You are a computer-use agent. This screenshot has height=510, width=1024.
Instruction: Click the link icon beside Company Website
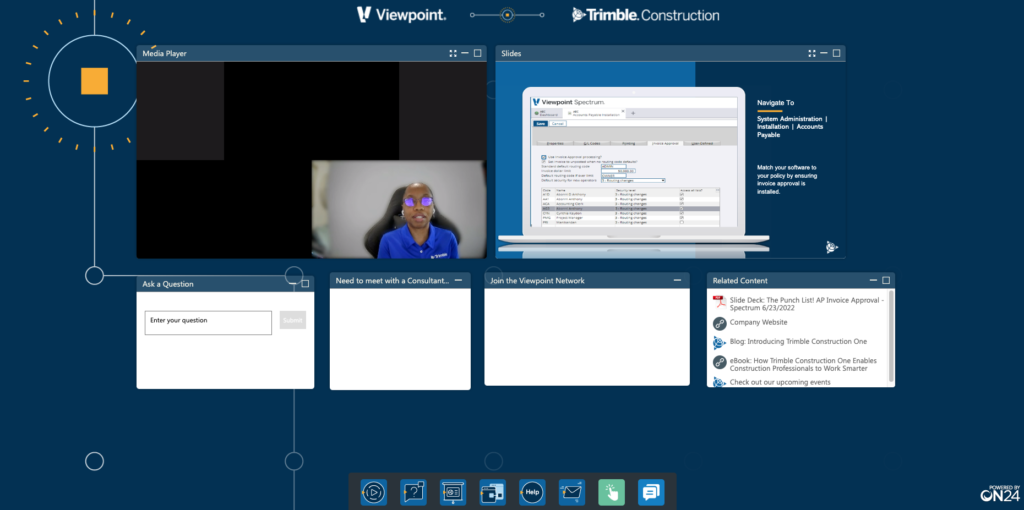[720, 323]
